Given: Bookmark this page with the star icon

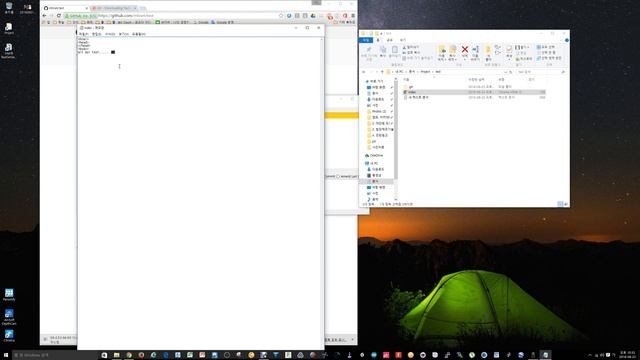Looking at the screenshot, I should [x=281, y=16].
